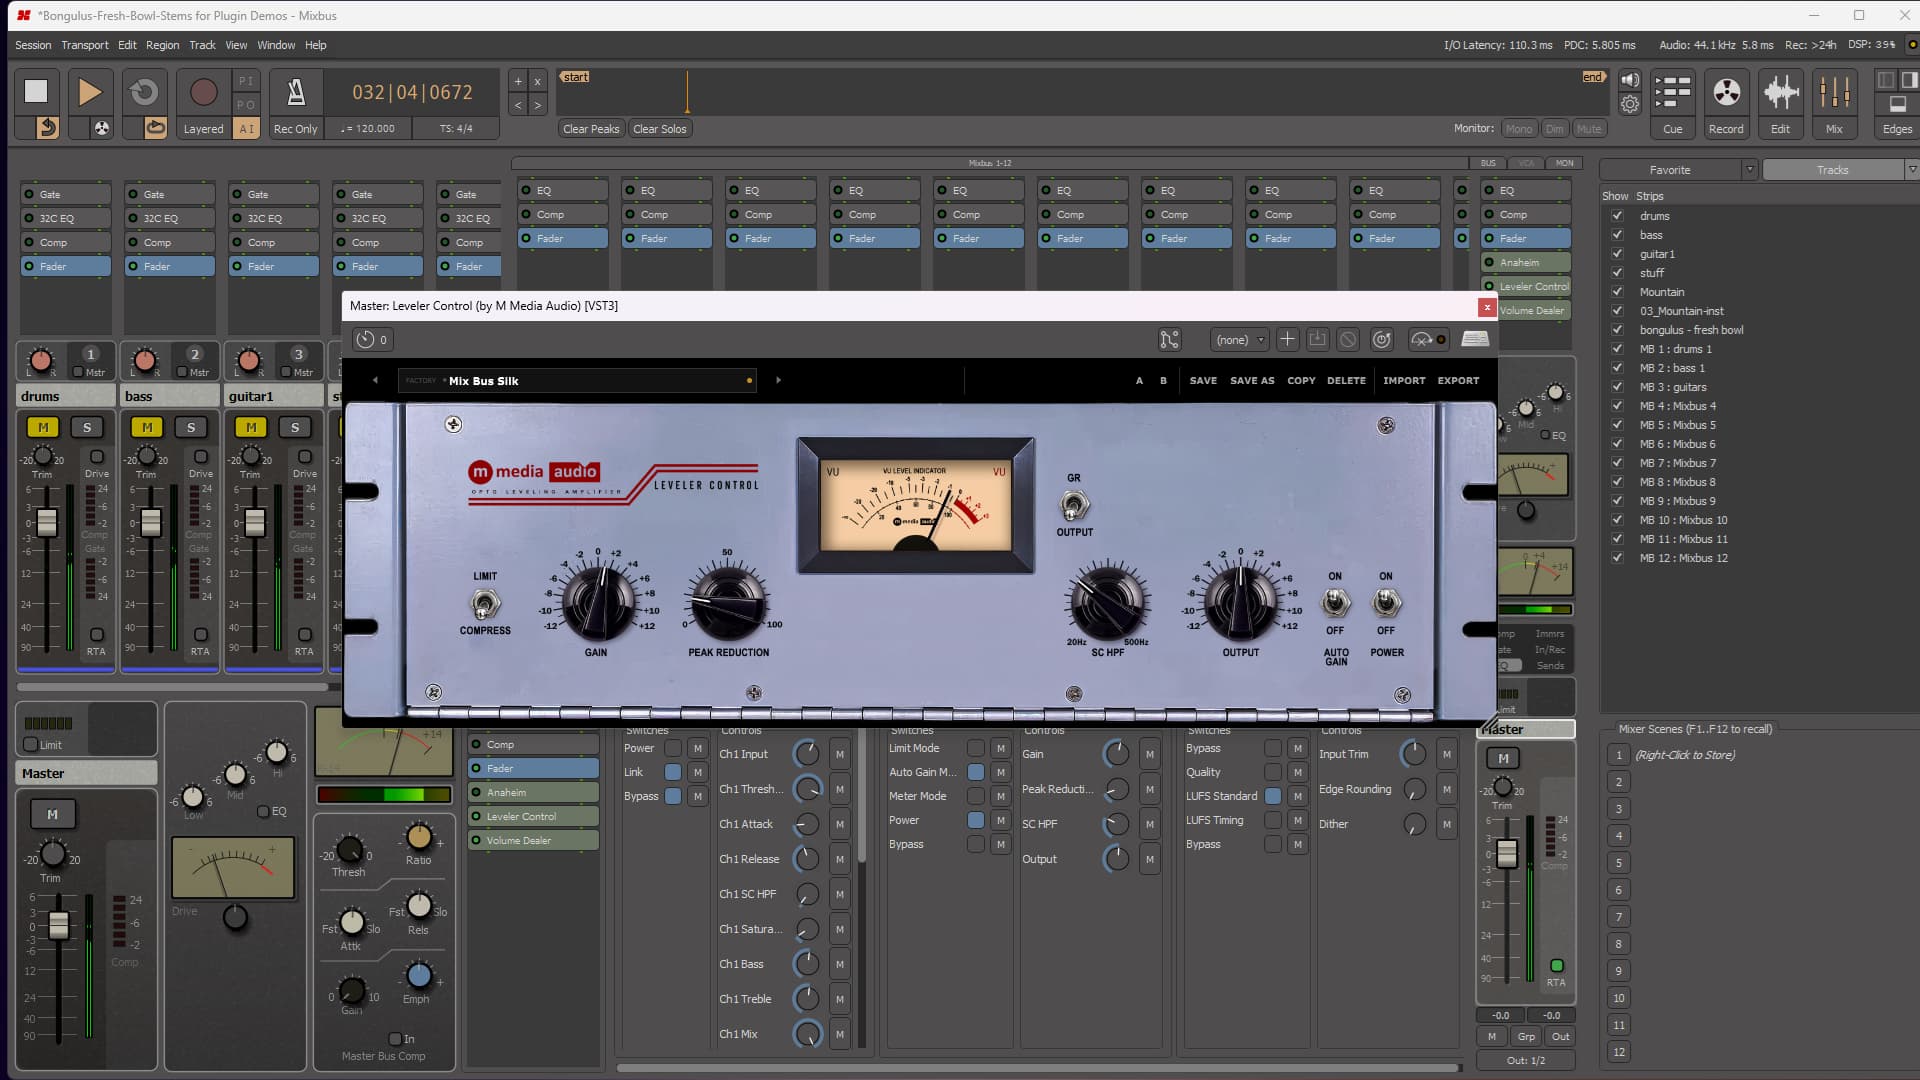Select mixer scene slot 1
The width and height of the screenshot is (1920, 1080).
tap(1618, 755)
